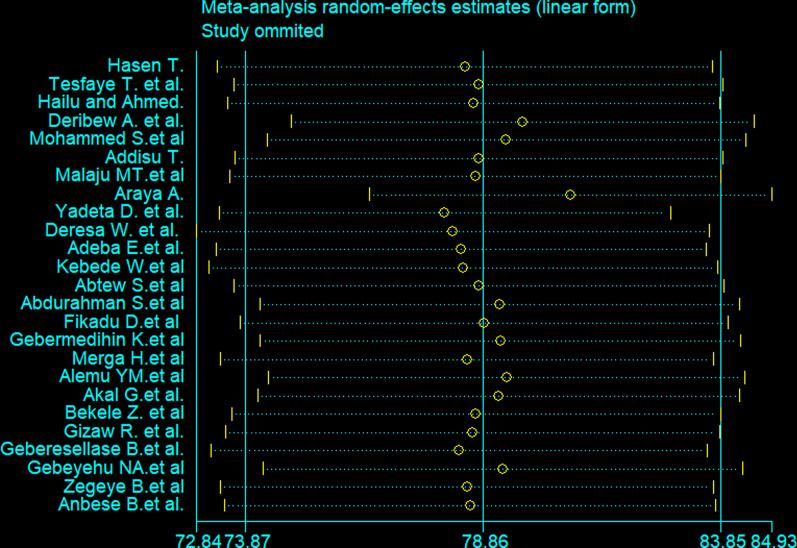Click the lower limit tick on Mohammed S. row
This screenshot has width=797, height=548.
coord(267,139)
